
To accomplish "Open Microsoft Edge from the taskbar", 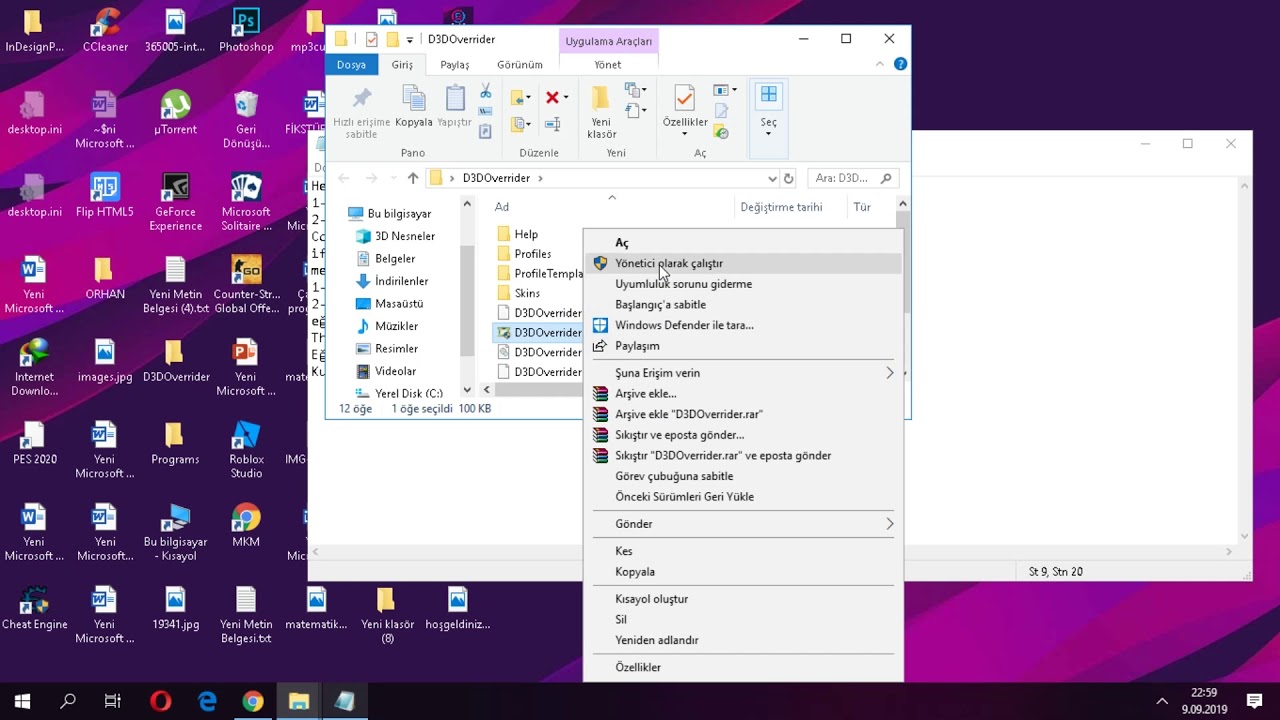I will [207, 701].
